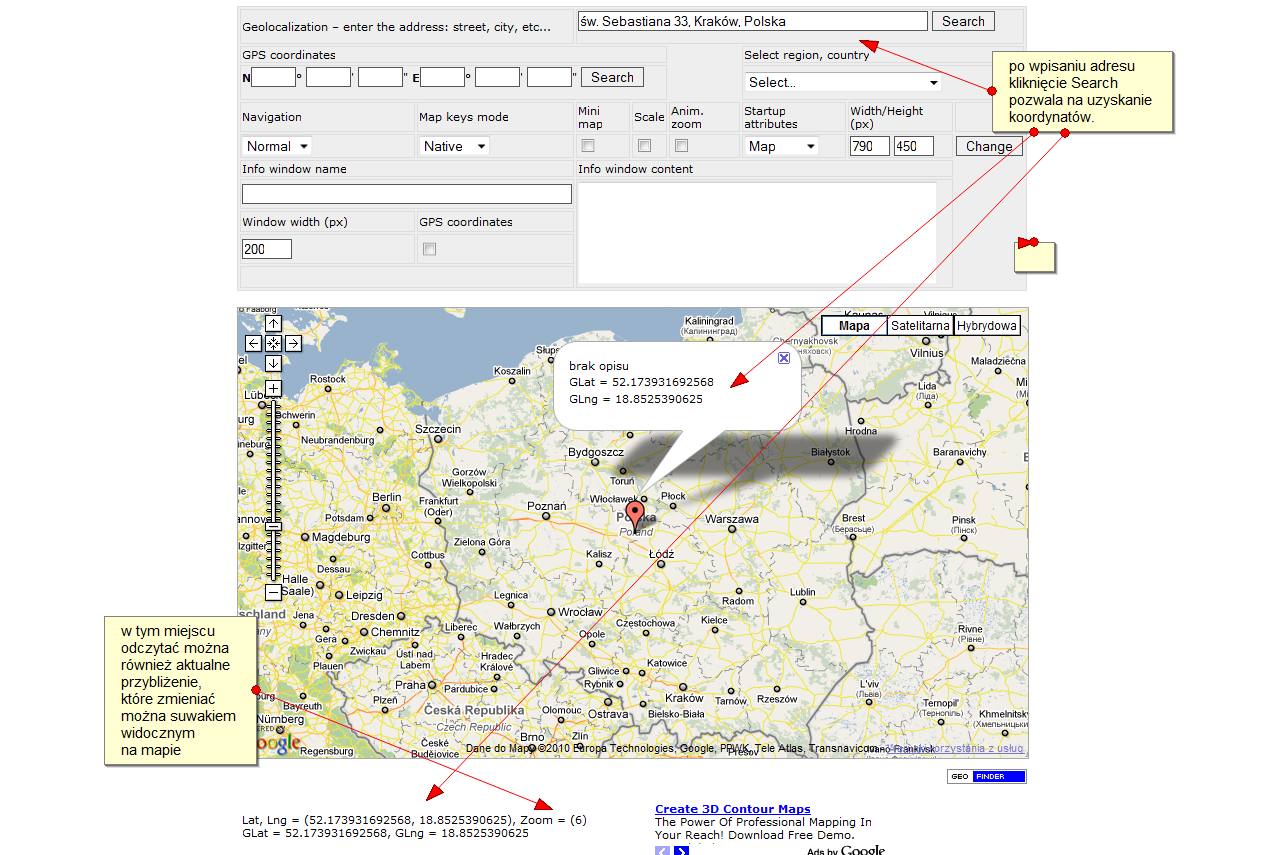
Task: Click the Dresden label on the map
Action: [x=372, y=617]
